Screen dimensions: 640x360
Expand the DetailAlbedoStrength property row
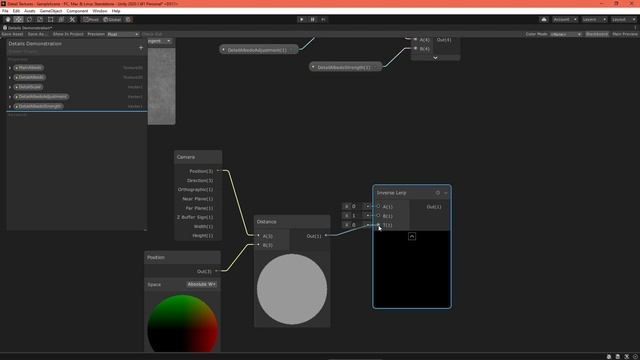coord(10,107)
